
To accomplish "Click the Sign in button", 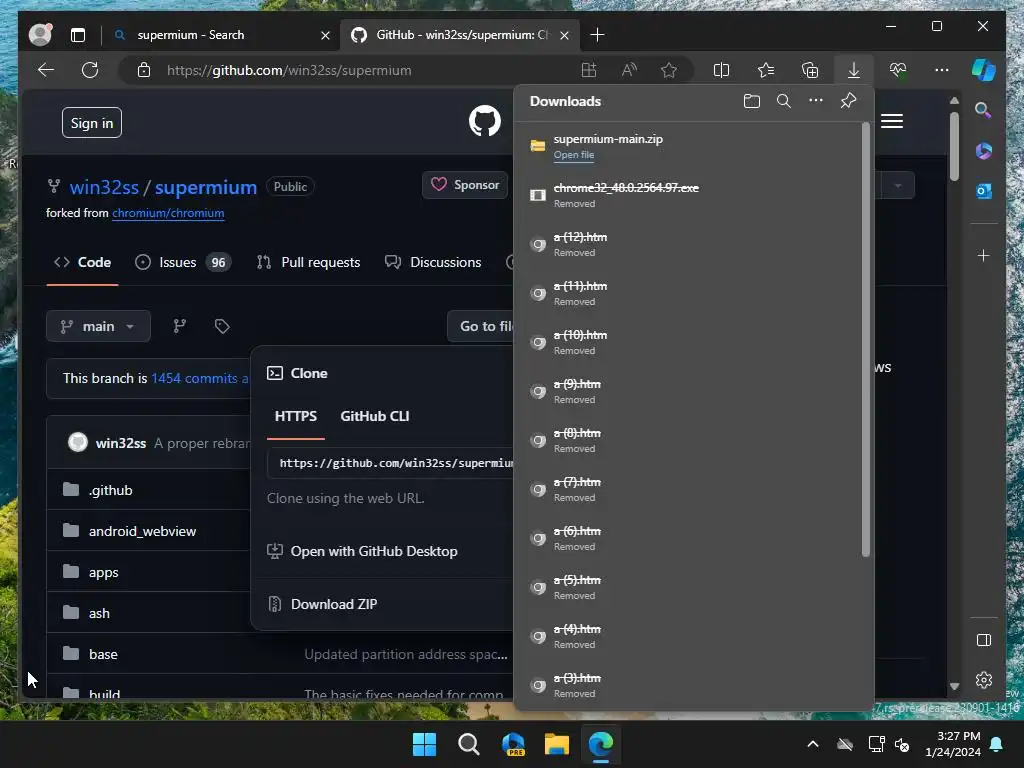I will [x=92, y=123].
